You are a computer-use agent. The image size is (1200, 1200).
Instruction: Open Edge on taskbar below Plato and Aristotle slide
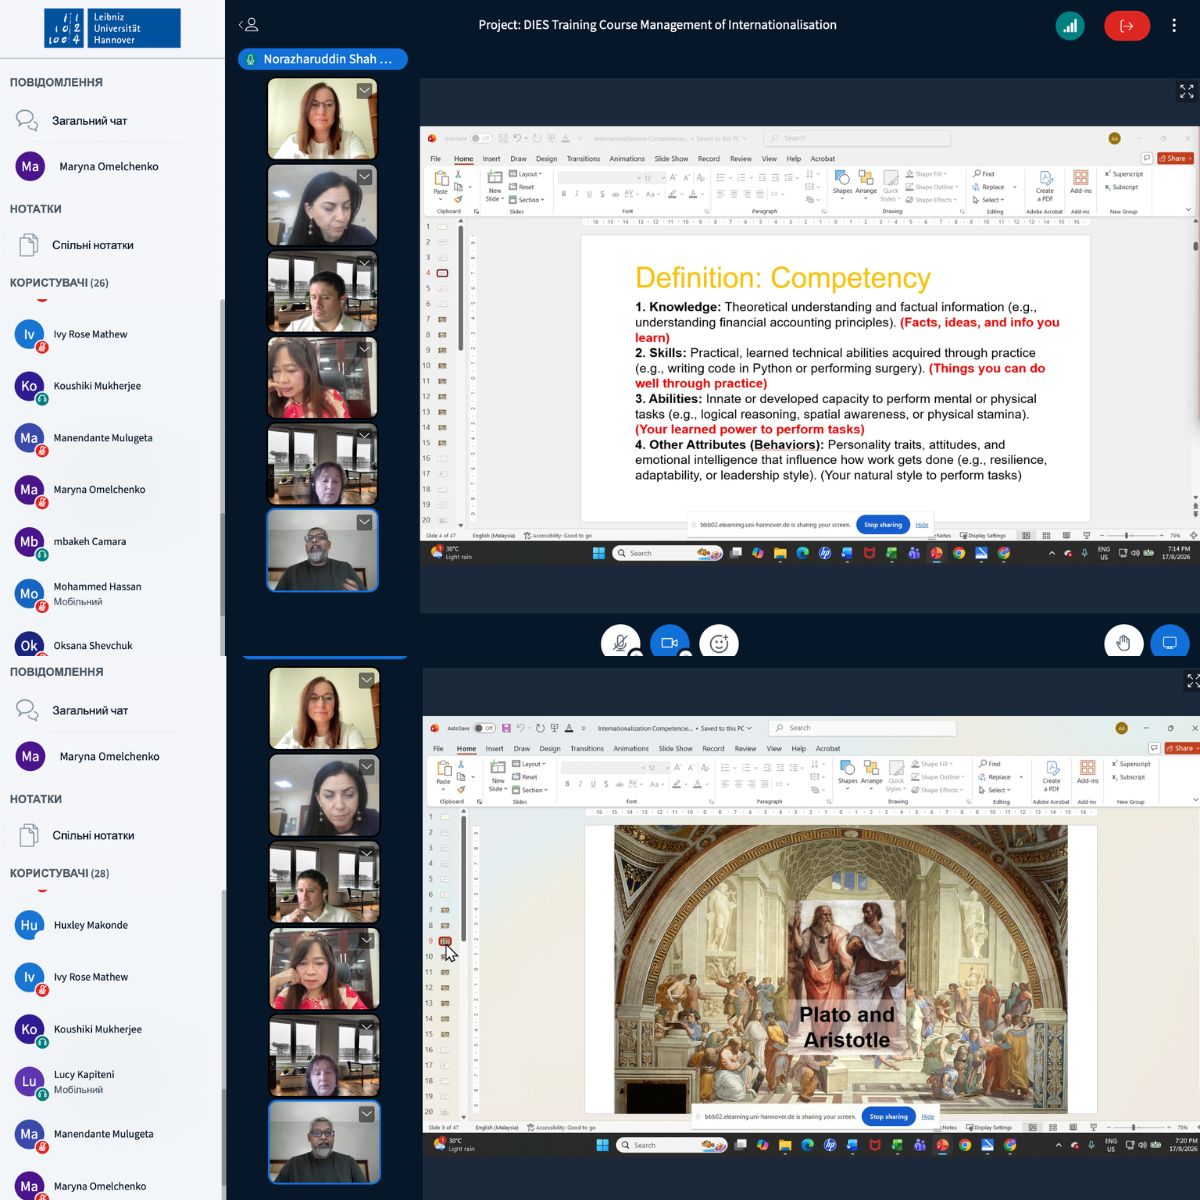(807, 1145)
